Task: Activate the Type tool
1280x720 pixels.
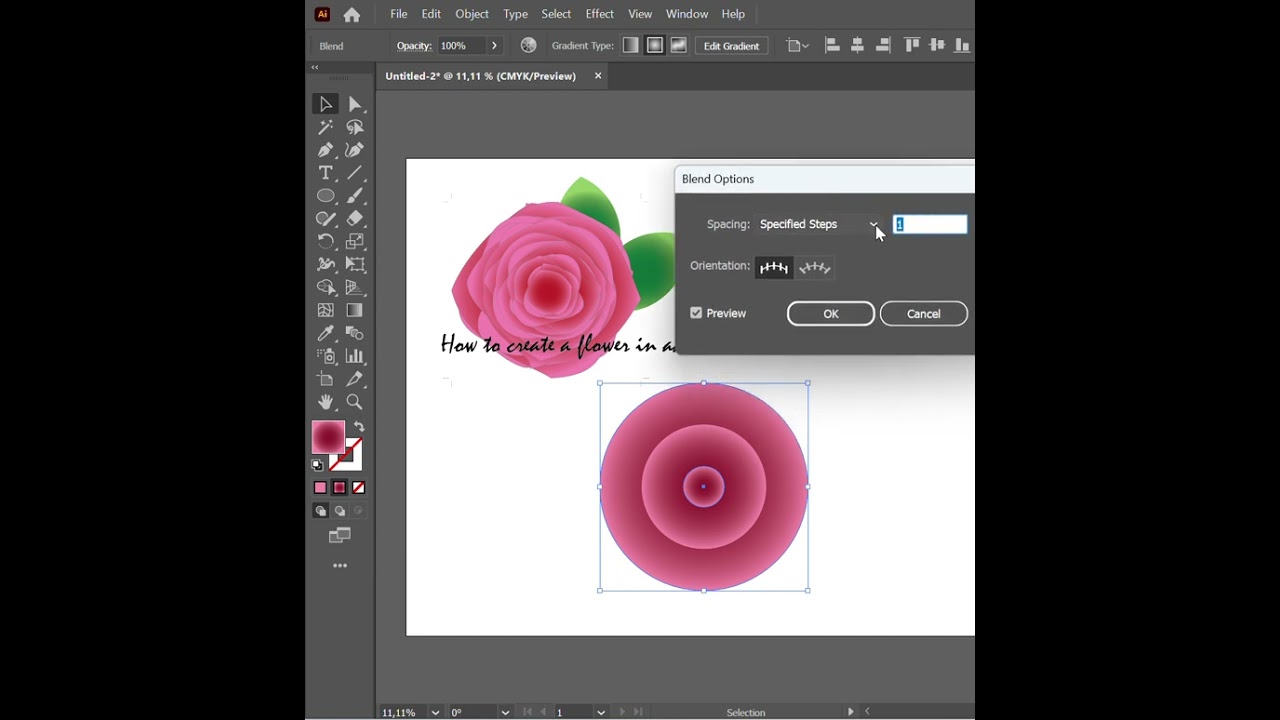Action: pos(325,173)
